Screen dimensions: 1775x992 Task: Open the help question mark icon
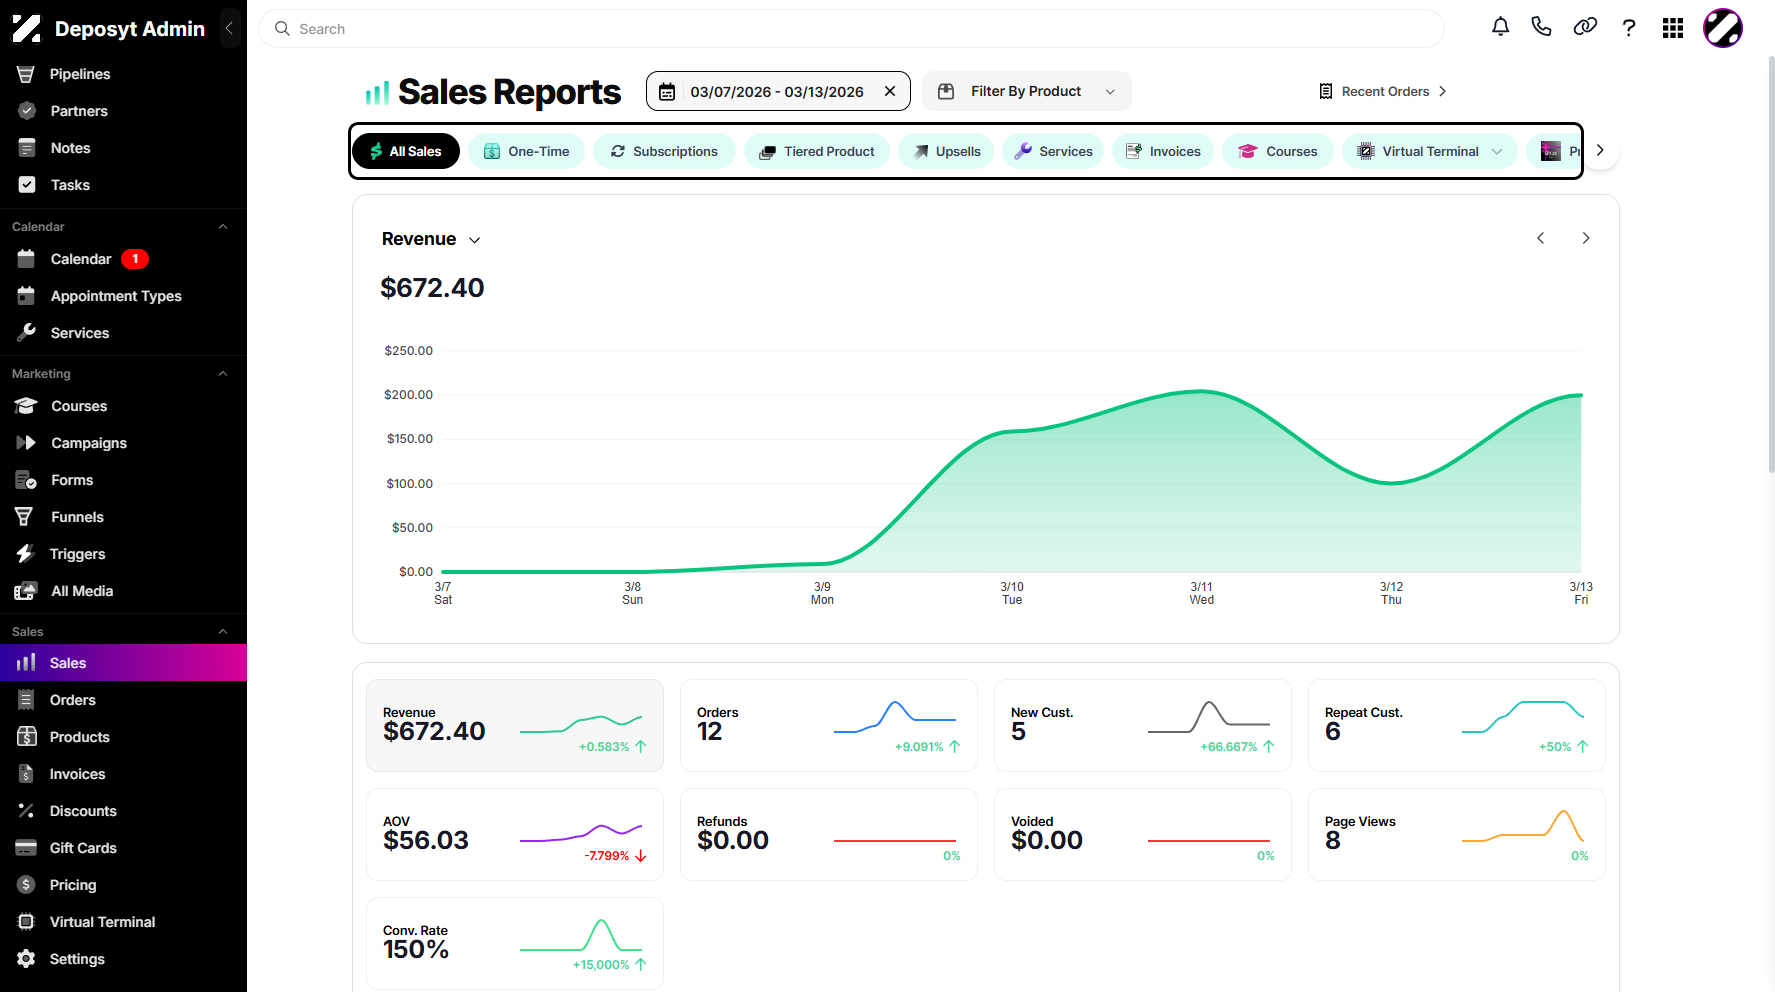[1629, 28]
